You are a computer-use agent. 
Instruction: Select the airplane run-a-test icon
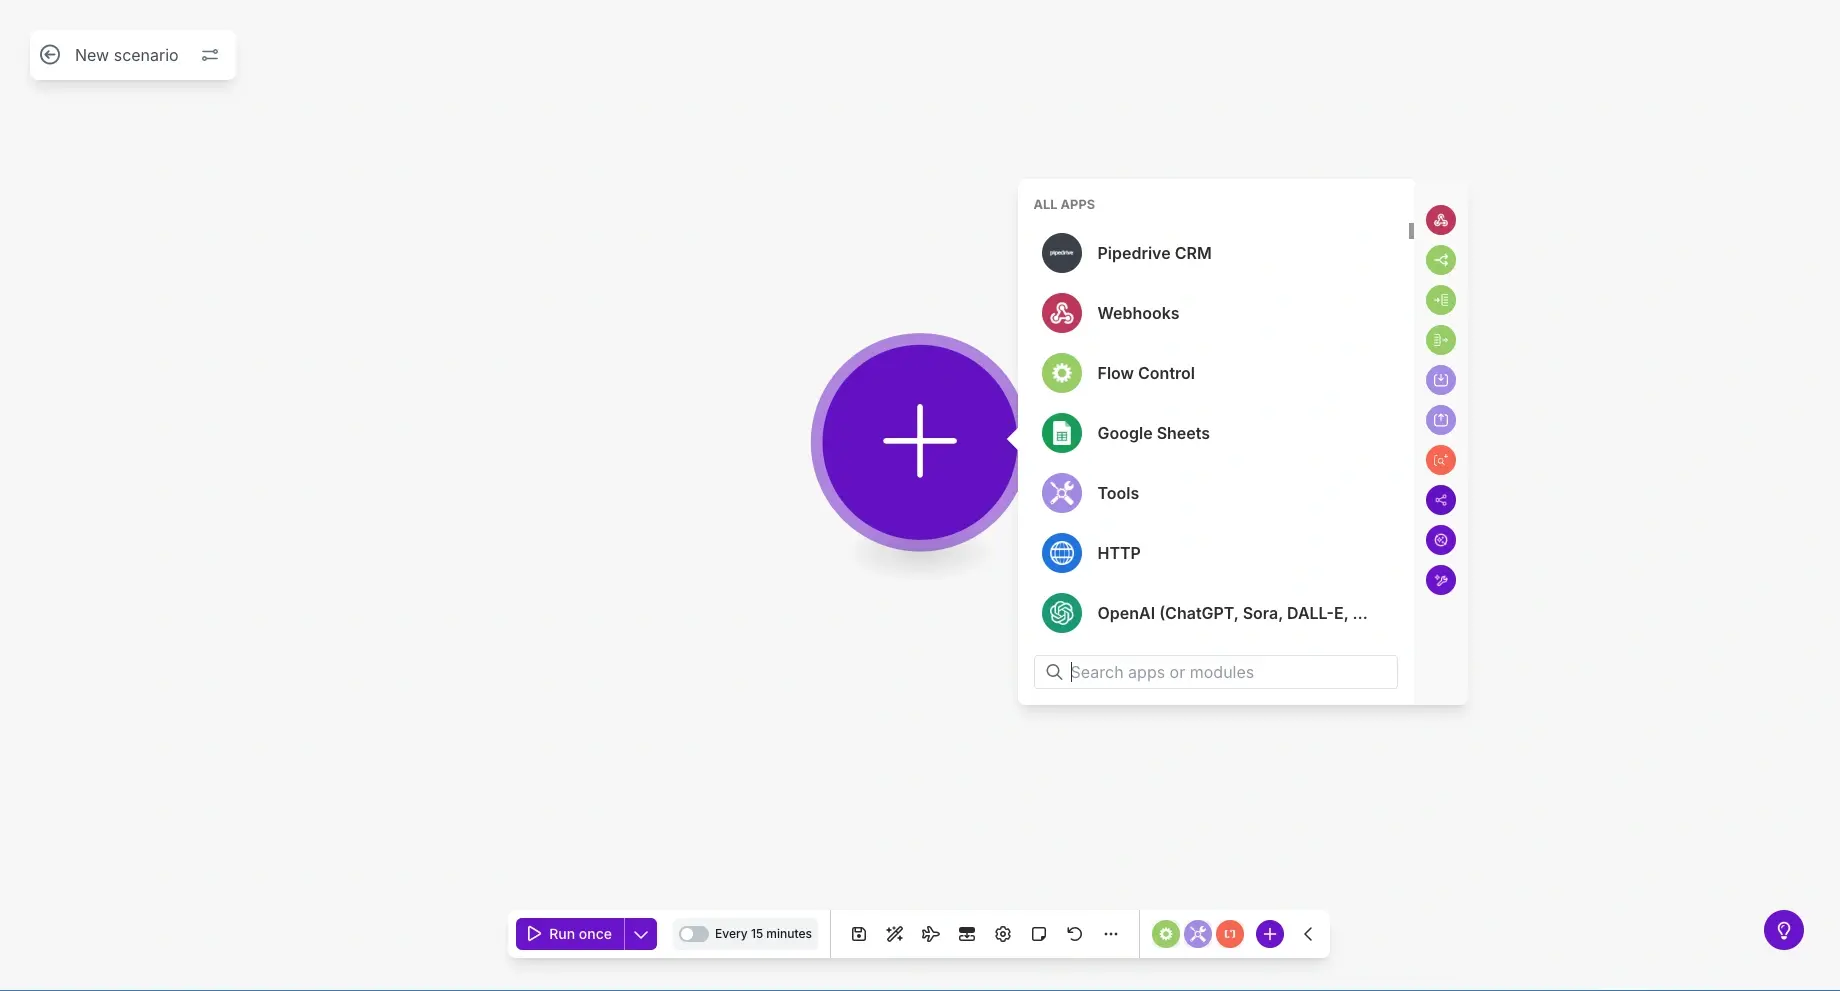(930, 934)
